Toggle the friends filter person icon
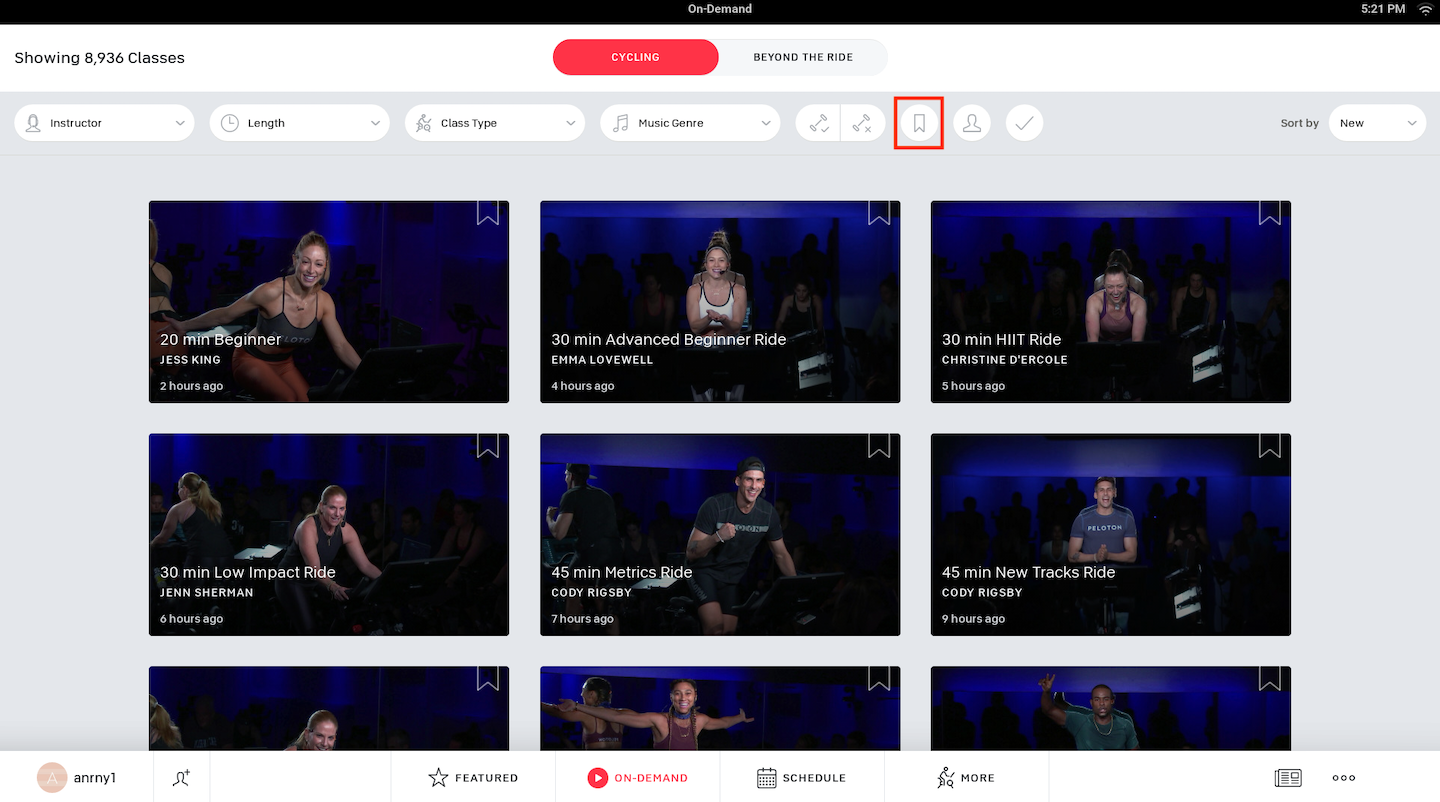This screenshot has height=802, width=1440. (x=971, y=123)
